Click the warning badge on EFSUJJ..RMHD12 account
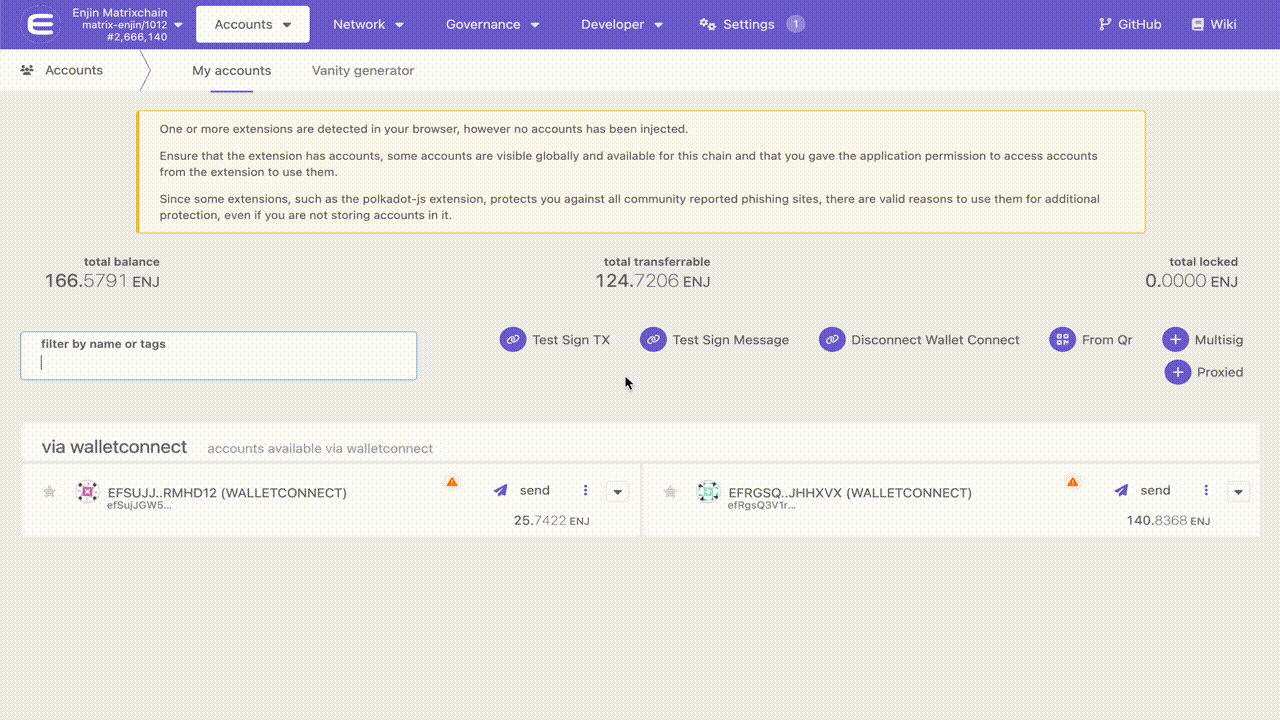The height and width of the screenshot is (720, 1280). (452, 482)
